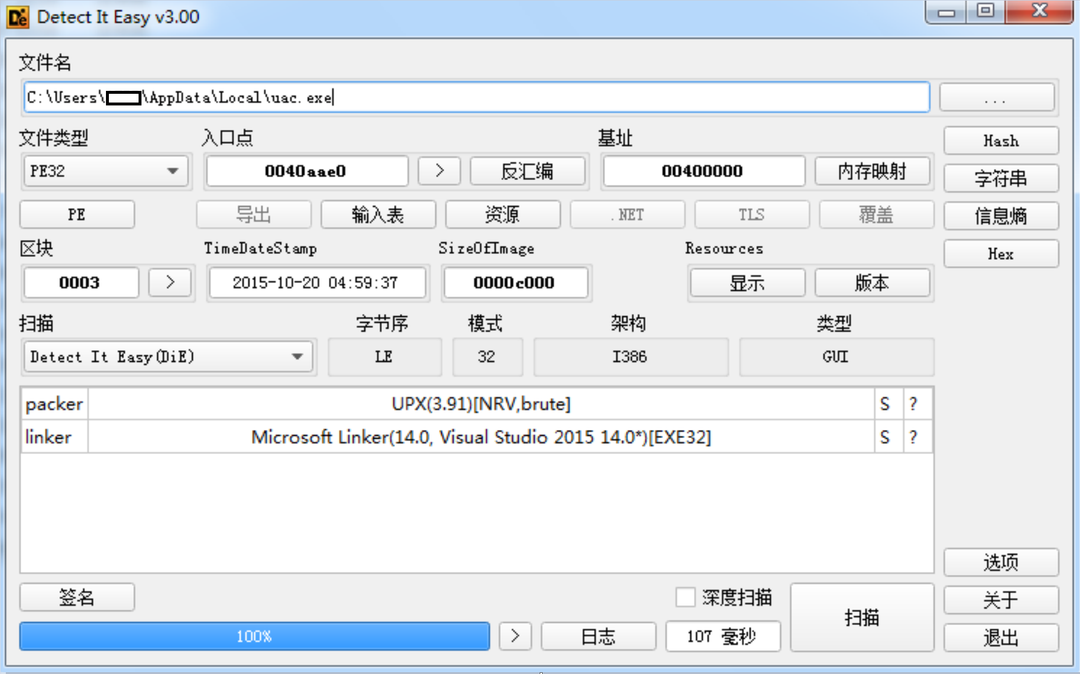Image resolution: width=1080 pixels, height=674 pixels.
Task: Click the arrow next to the progress bar
Action: pyautogui.click(x=515, y=636)
